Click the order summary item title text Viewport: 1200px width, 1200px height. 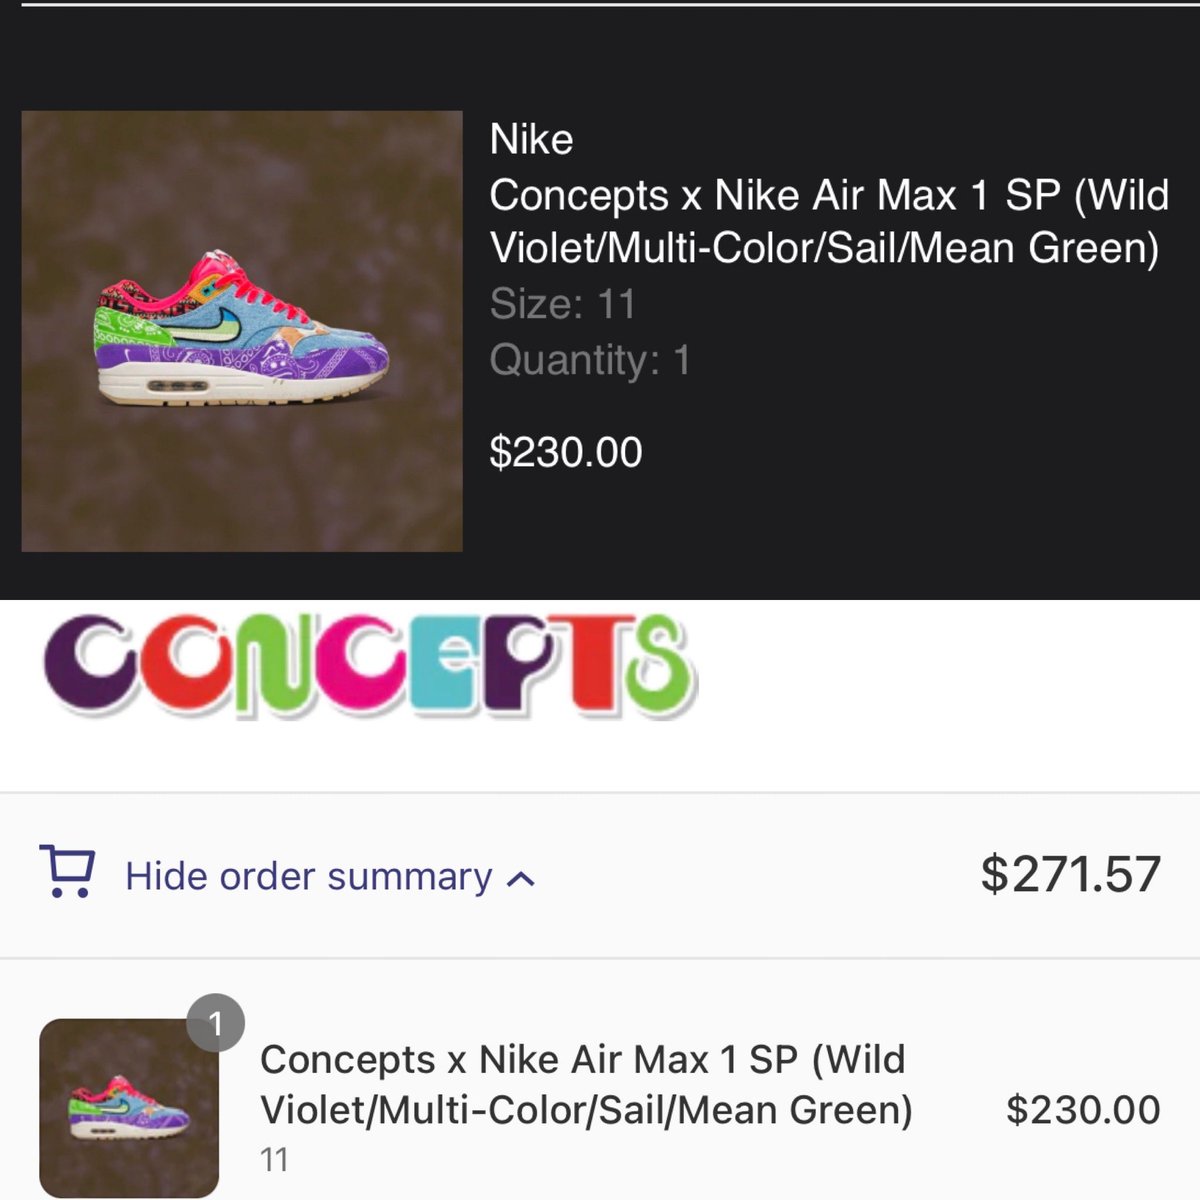click(x=586, y=1085)
